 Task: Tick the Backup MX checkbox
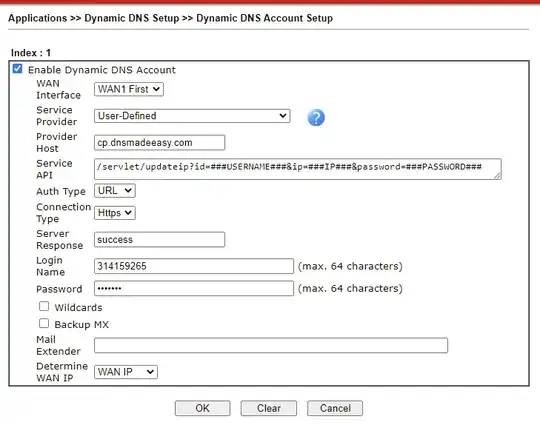tap(44, 323)
